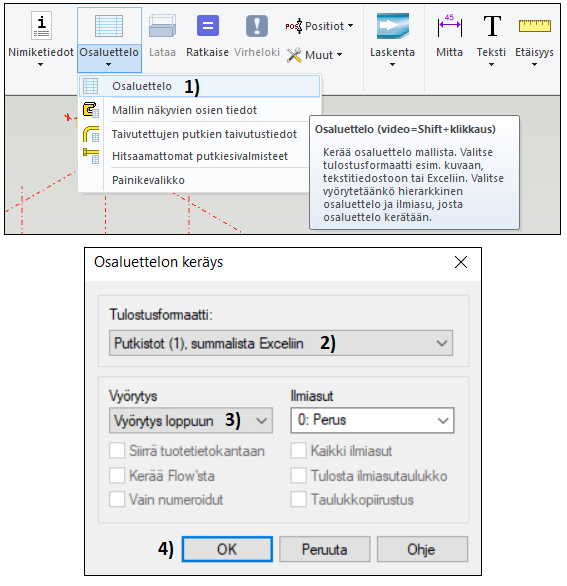Click the Virheloki label in ribbon
Viewport: 567px width, 586px height.
click(x=257, y=52)
